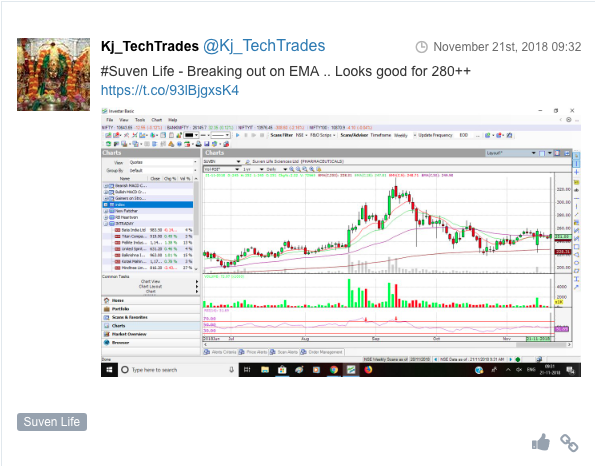Select the Titan Company row

coord(148,236)
